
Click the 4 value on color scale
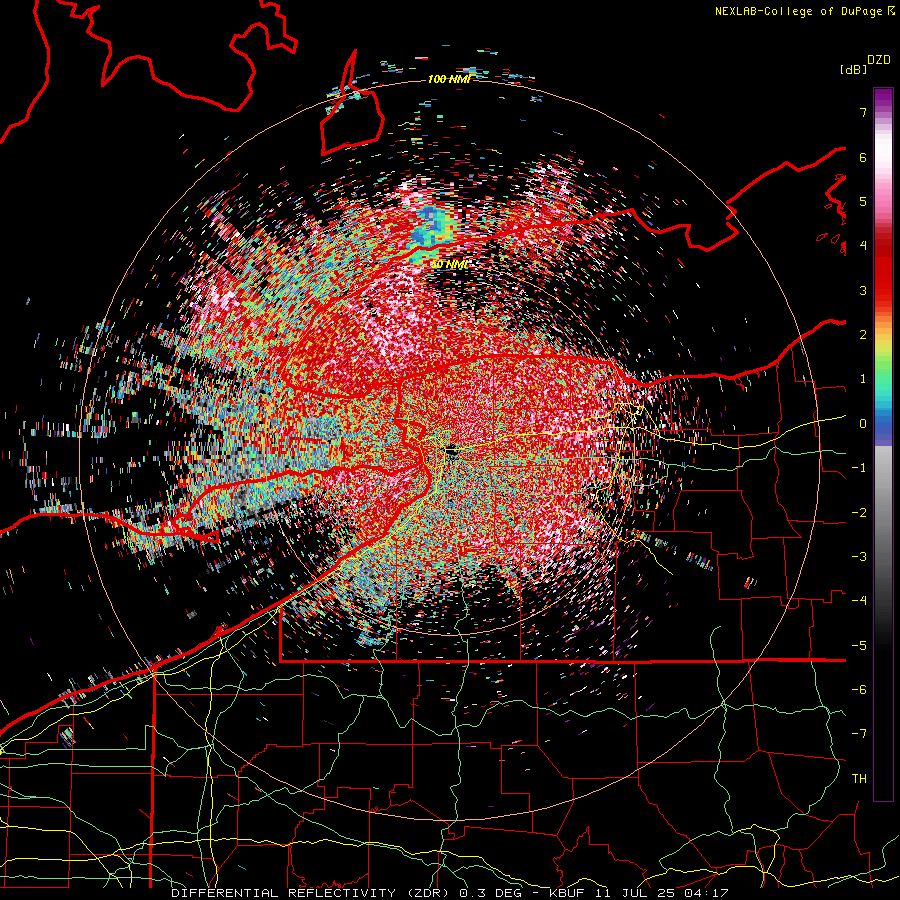863,246
